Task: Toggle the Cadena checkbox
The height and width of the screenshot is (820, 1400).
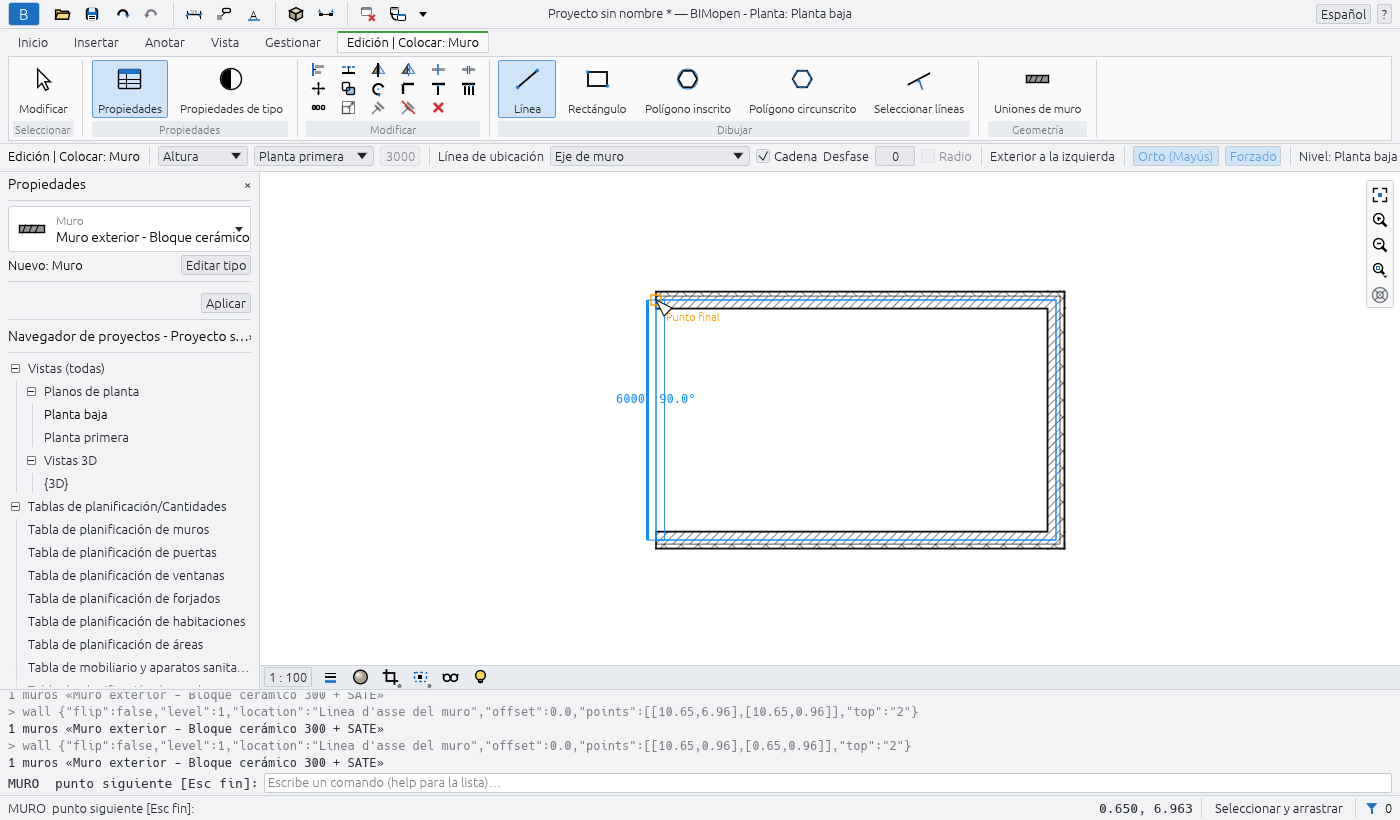Action: [x=763, y=156]
